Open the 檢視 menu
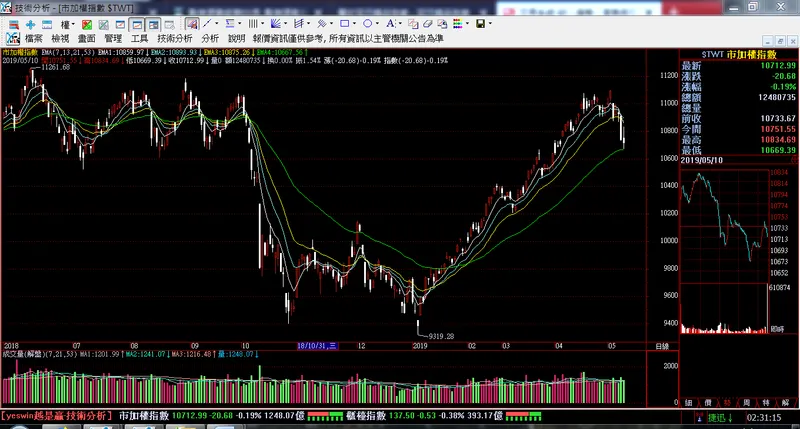 [x=60, y=38]
